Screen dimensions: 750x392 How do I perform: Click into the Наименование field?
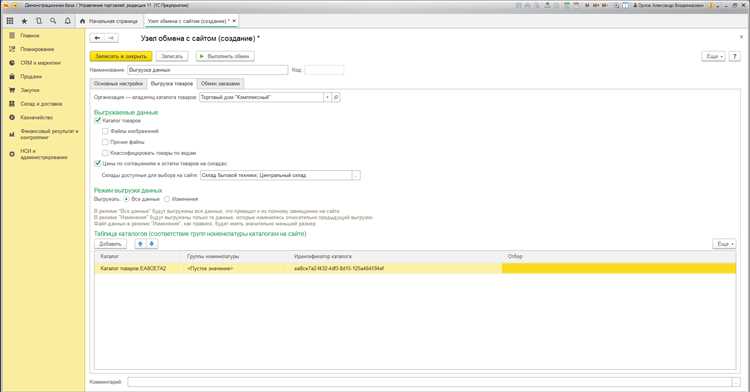pyautogui.click(x=208, y=70)
